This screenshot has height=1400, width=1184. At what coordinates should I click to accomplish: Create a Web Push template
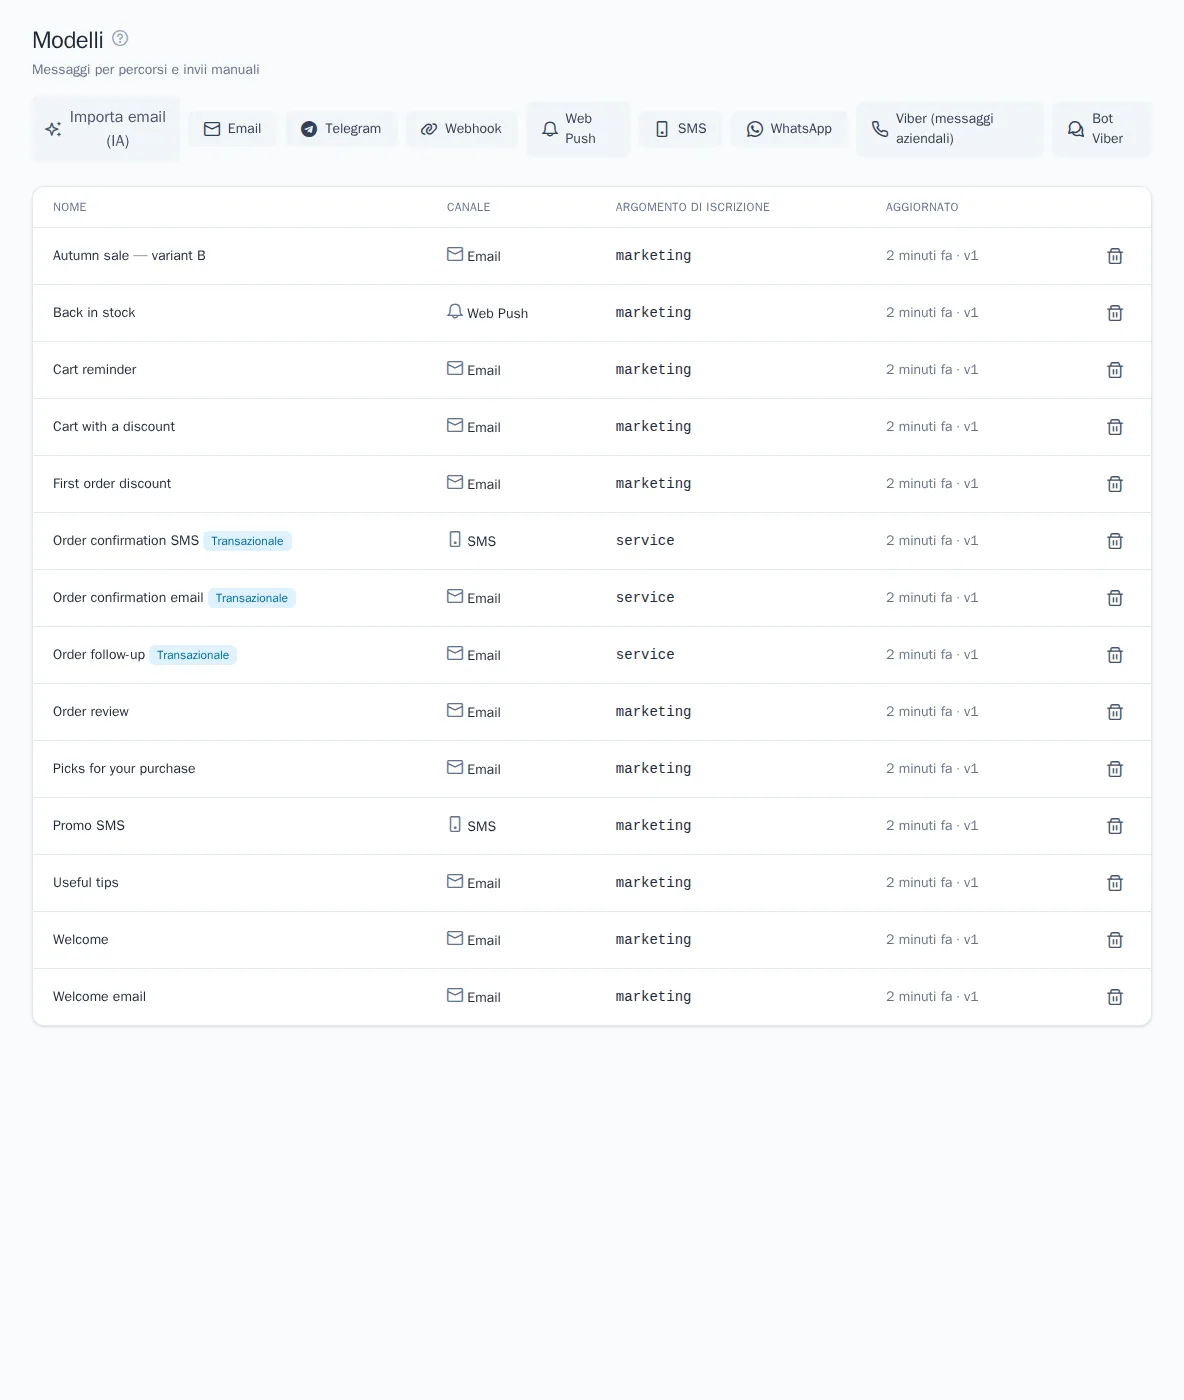pos(578,129)
